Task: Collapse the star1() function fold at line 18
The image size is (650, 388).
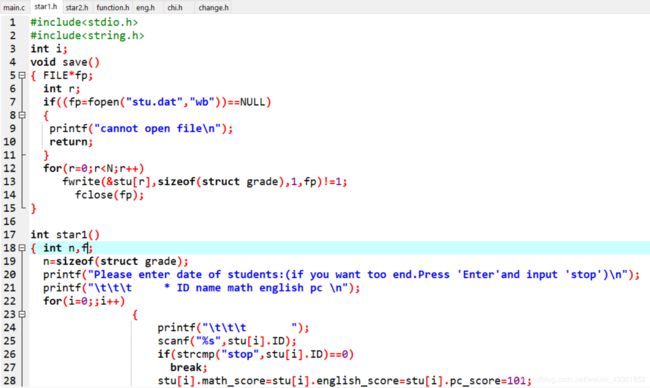Action: click(x=22, y=248)
